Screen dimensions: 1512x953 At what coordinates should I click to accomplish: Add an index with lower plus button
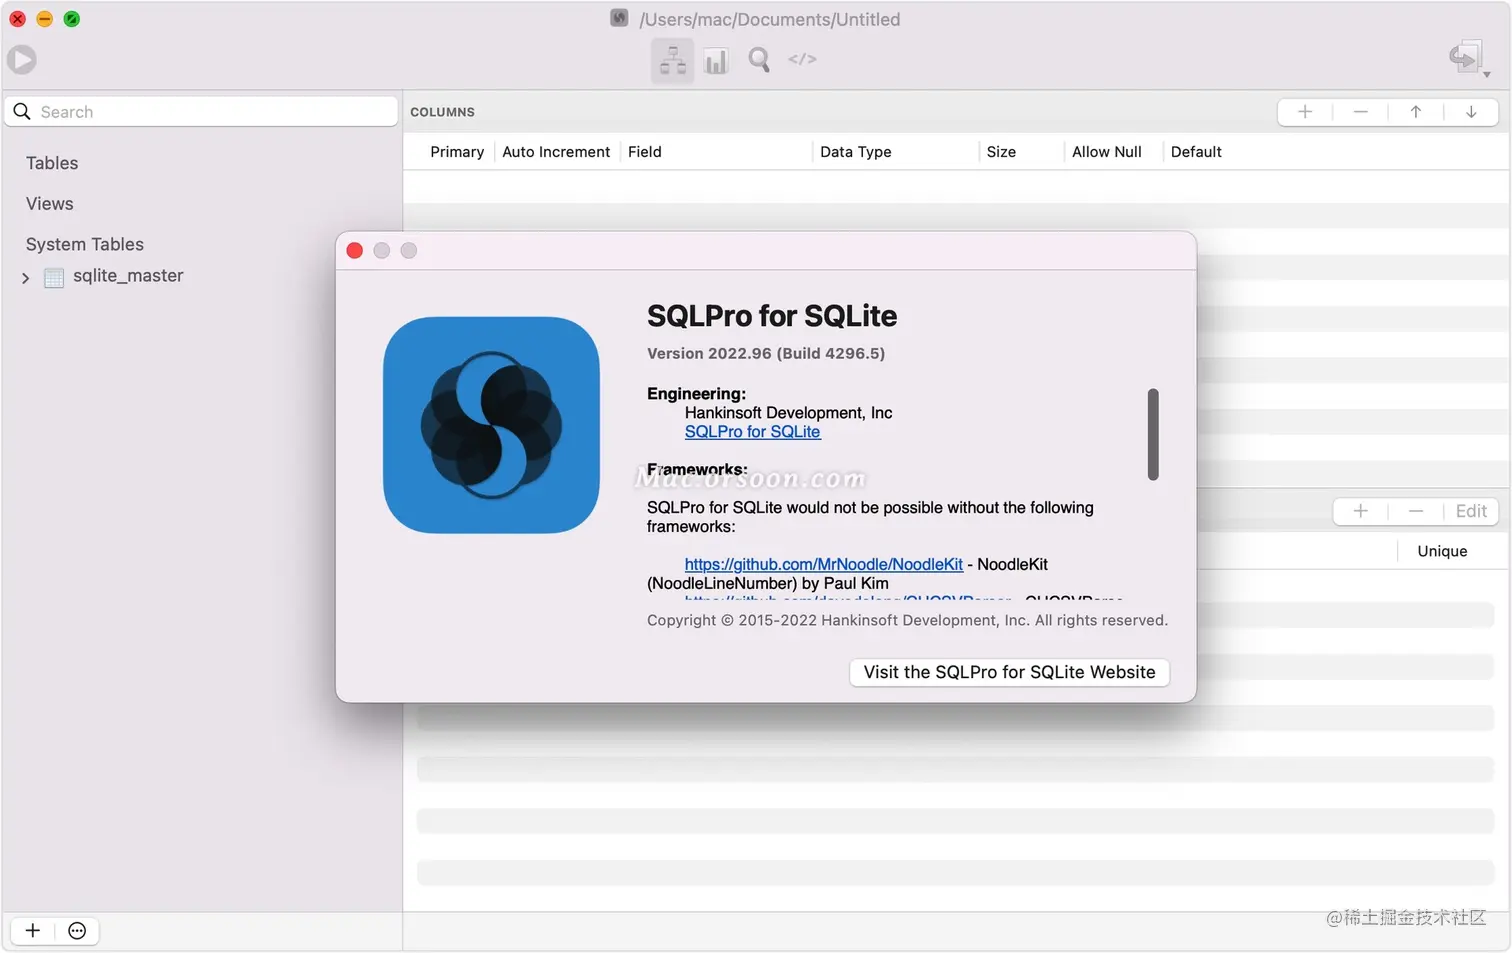tap(1360, 511)
